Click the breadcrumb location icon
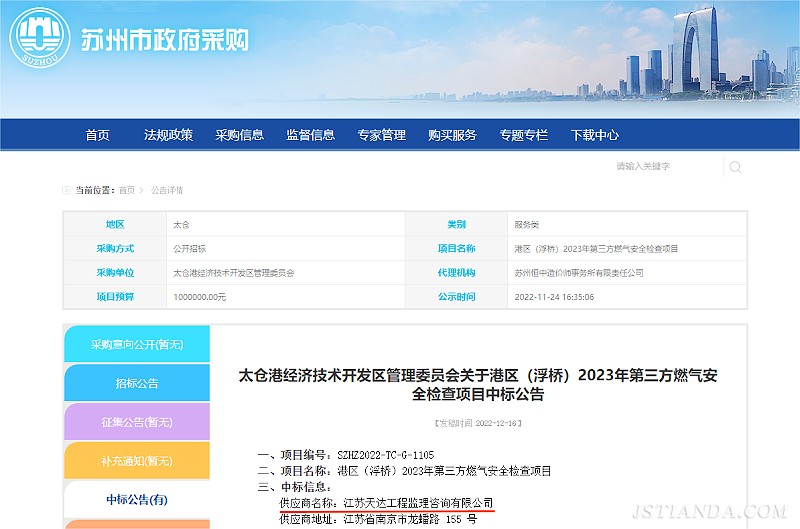This screenshot has width=800, height=529. coord(67,190)
